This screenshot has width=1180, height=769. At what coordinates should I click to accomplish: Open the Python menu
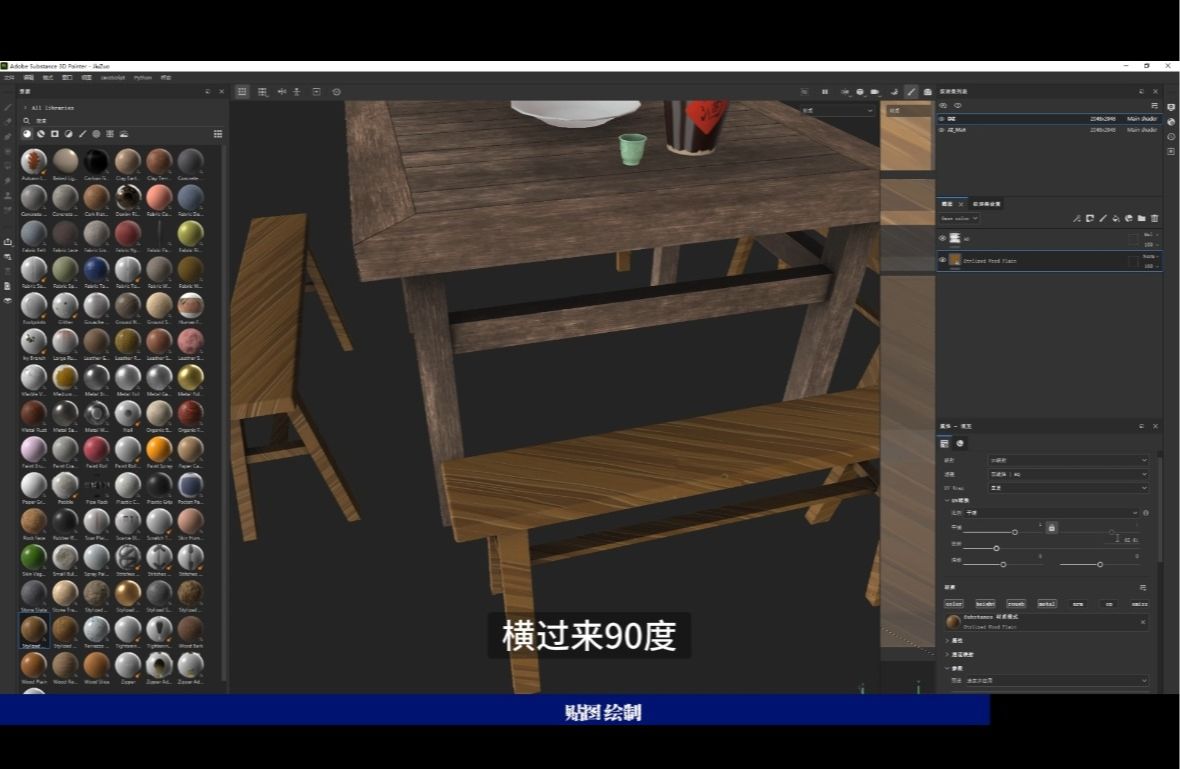(x=142, y=77)
